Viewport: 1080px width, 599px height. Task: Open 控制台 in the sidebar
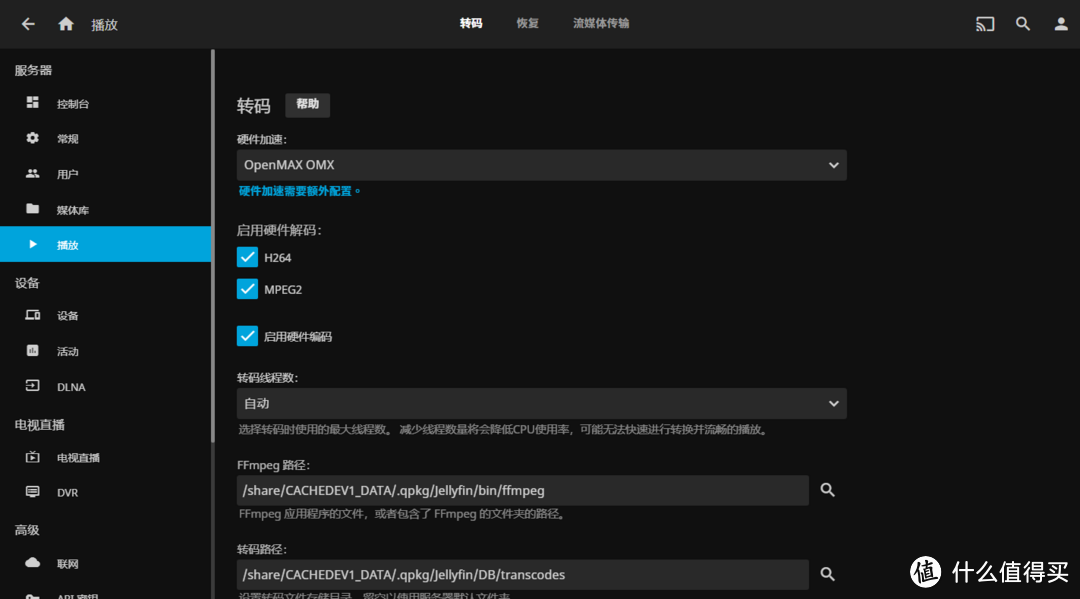click(105, 103)
